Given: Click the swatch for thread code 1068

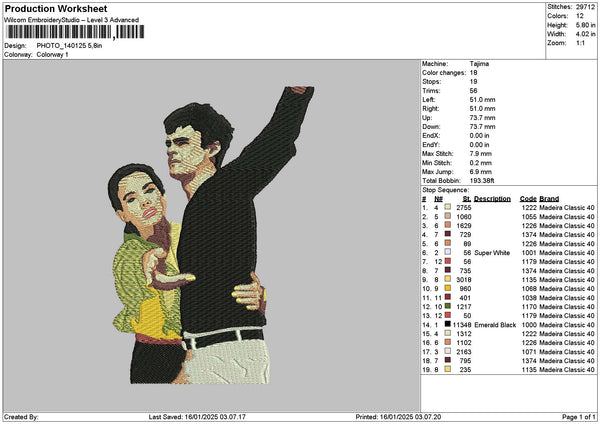Looking at the screenshot, I should 447,288.
